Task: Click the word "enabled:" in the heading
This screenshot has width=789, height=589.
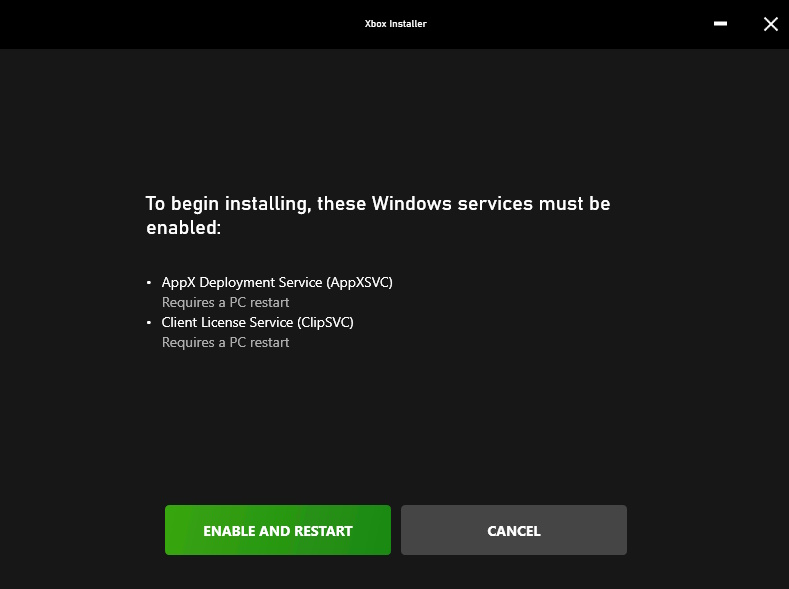Action: tap(183, 228)
